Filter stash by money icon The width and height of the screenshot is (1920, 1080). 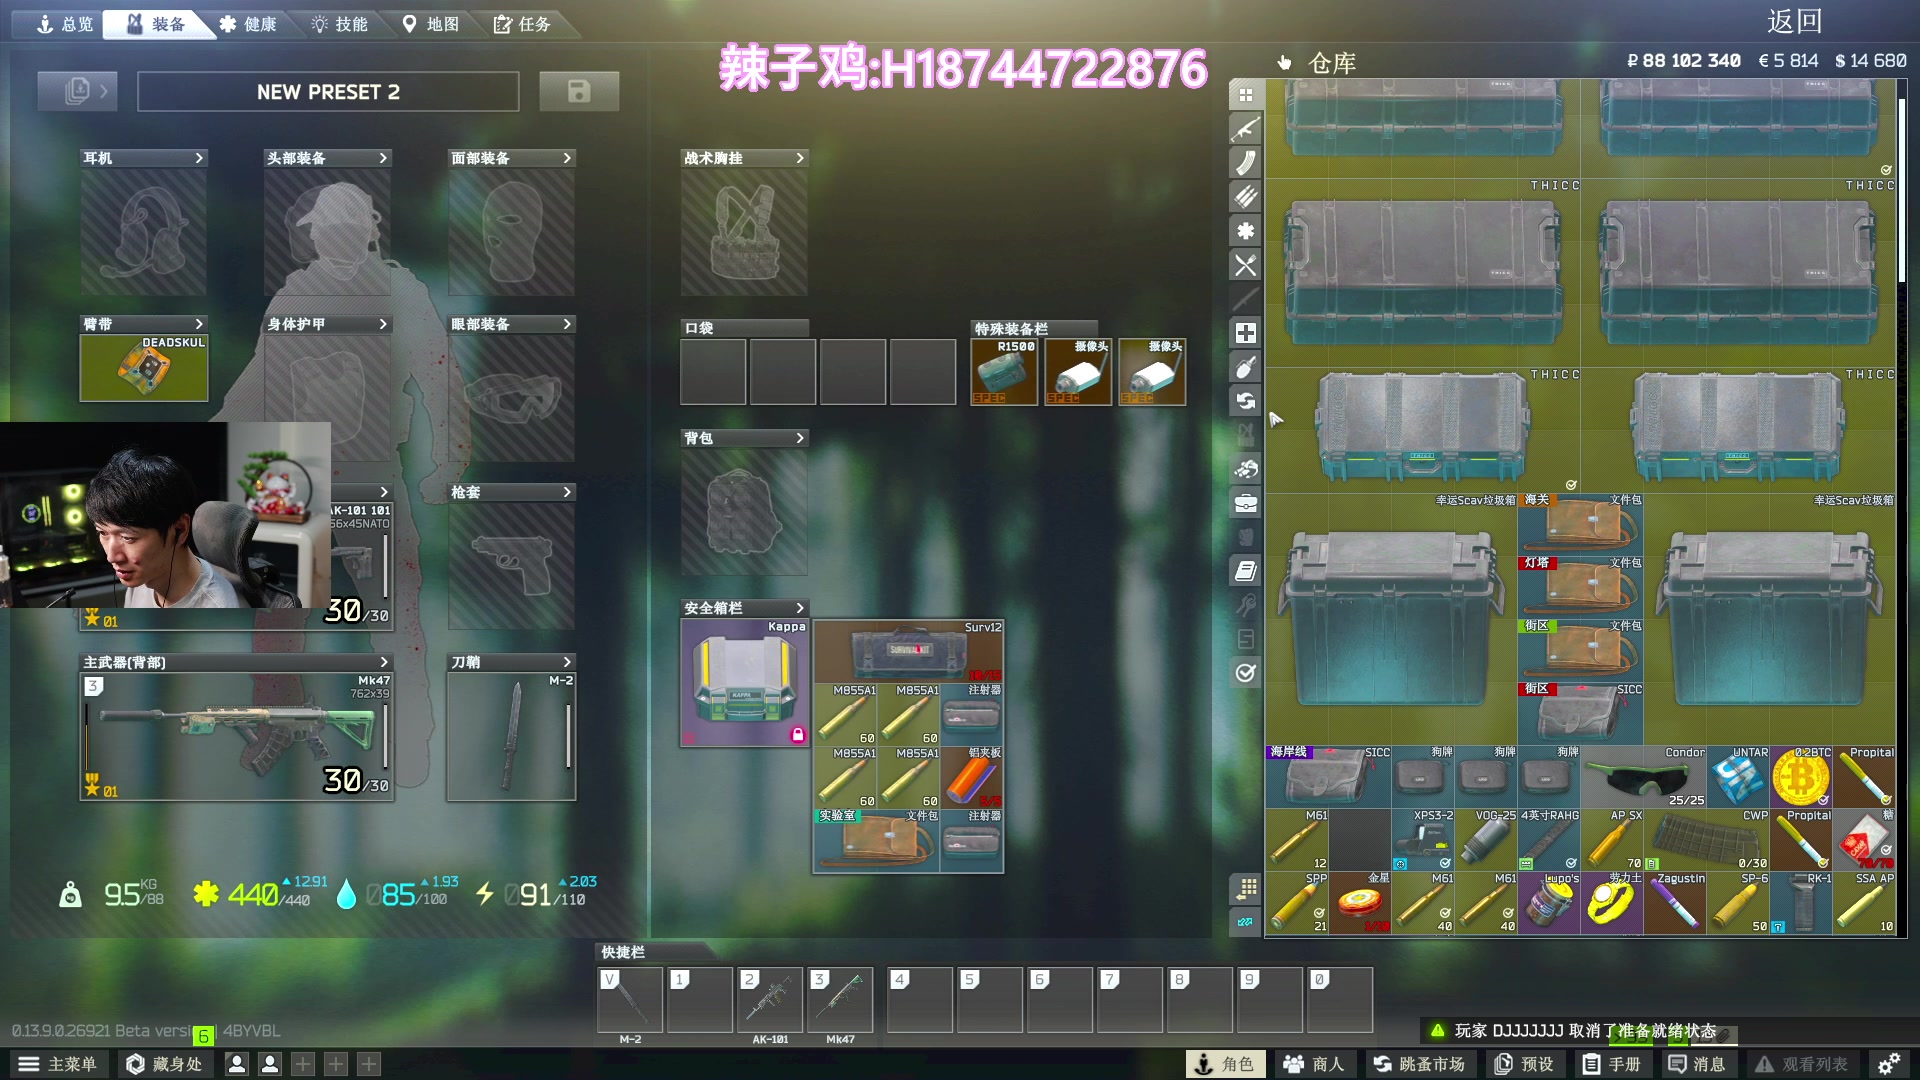[1245, 469]
